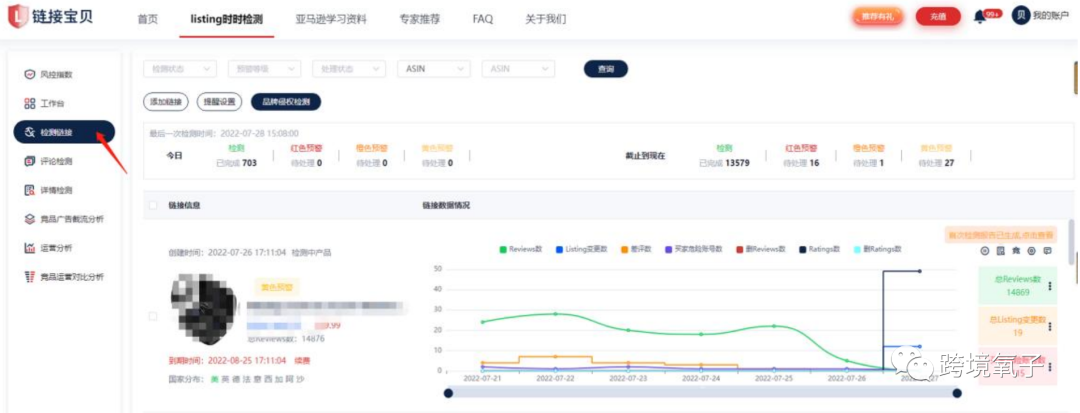Click the 链接宝贝 logo icon
Image resolution: width=1080 pixels, height=413 pixels.
tap(19, 17)
